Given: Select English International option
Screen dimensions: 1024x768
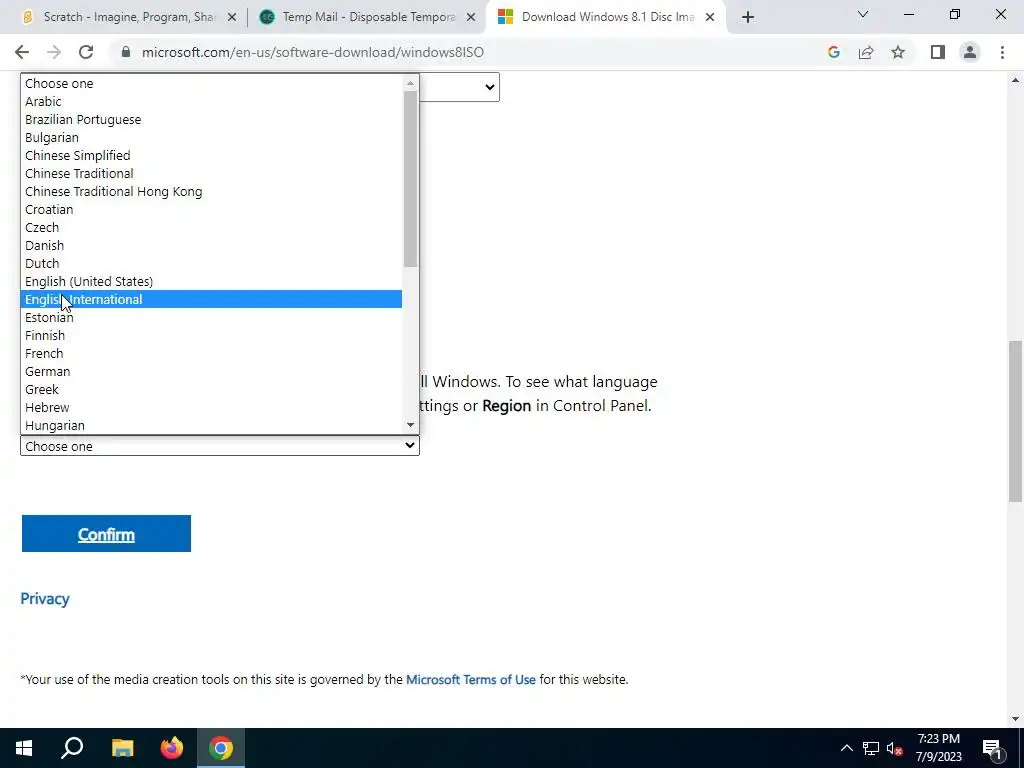Looking at the screenshot, I should pos(211,299).
